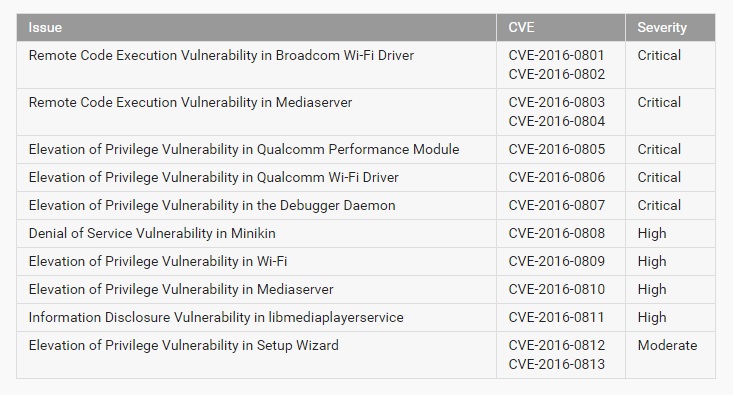Click Elevation of Privilege in Wi-Fi issue
Image resolution: width=733 pixels, height=395 pixels.
pyautogui.click(x=158, y=261)
